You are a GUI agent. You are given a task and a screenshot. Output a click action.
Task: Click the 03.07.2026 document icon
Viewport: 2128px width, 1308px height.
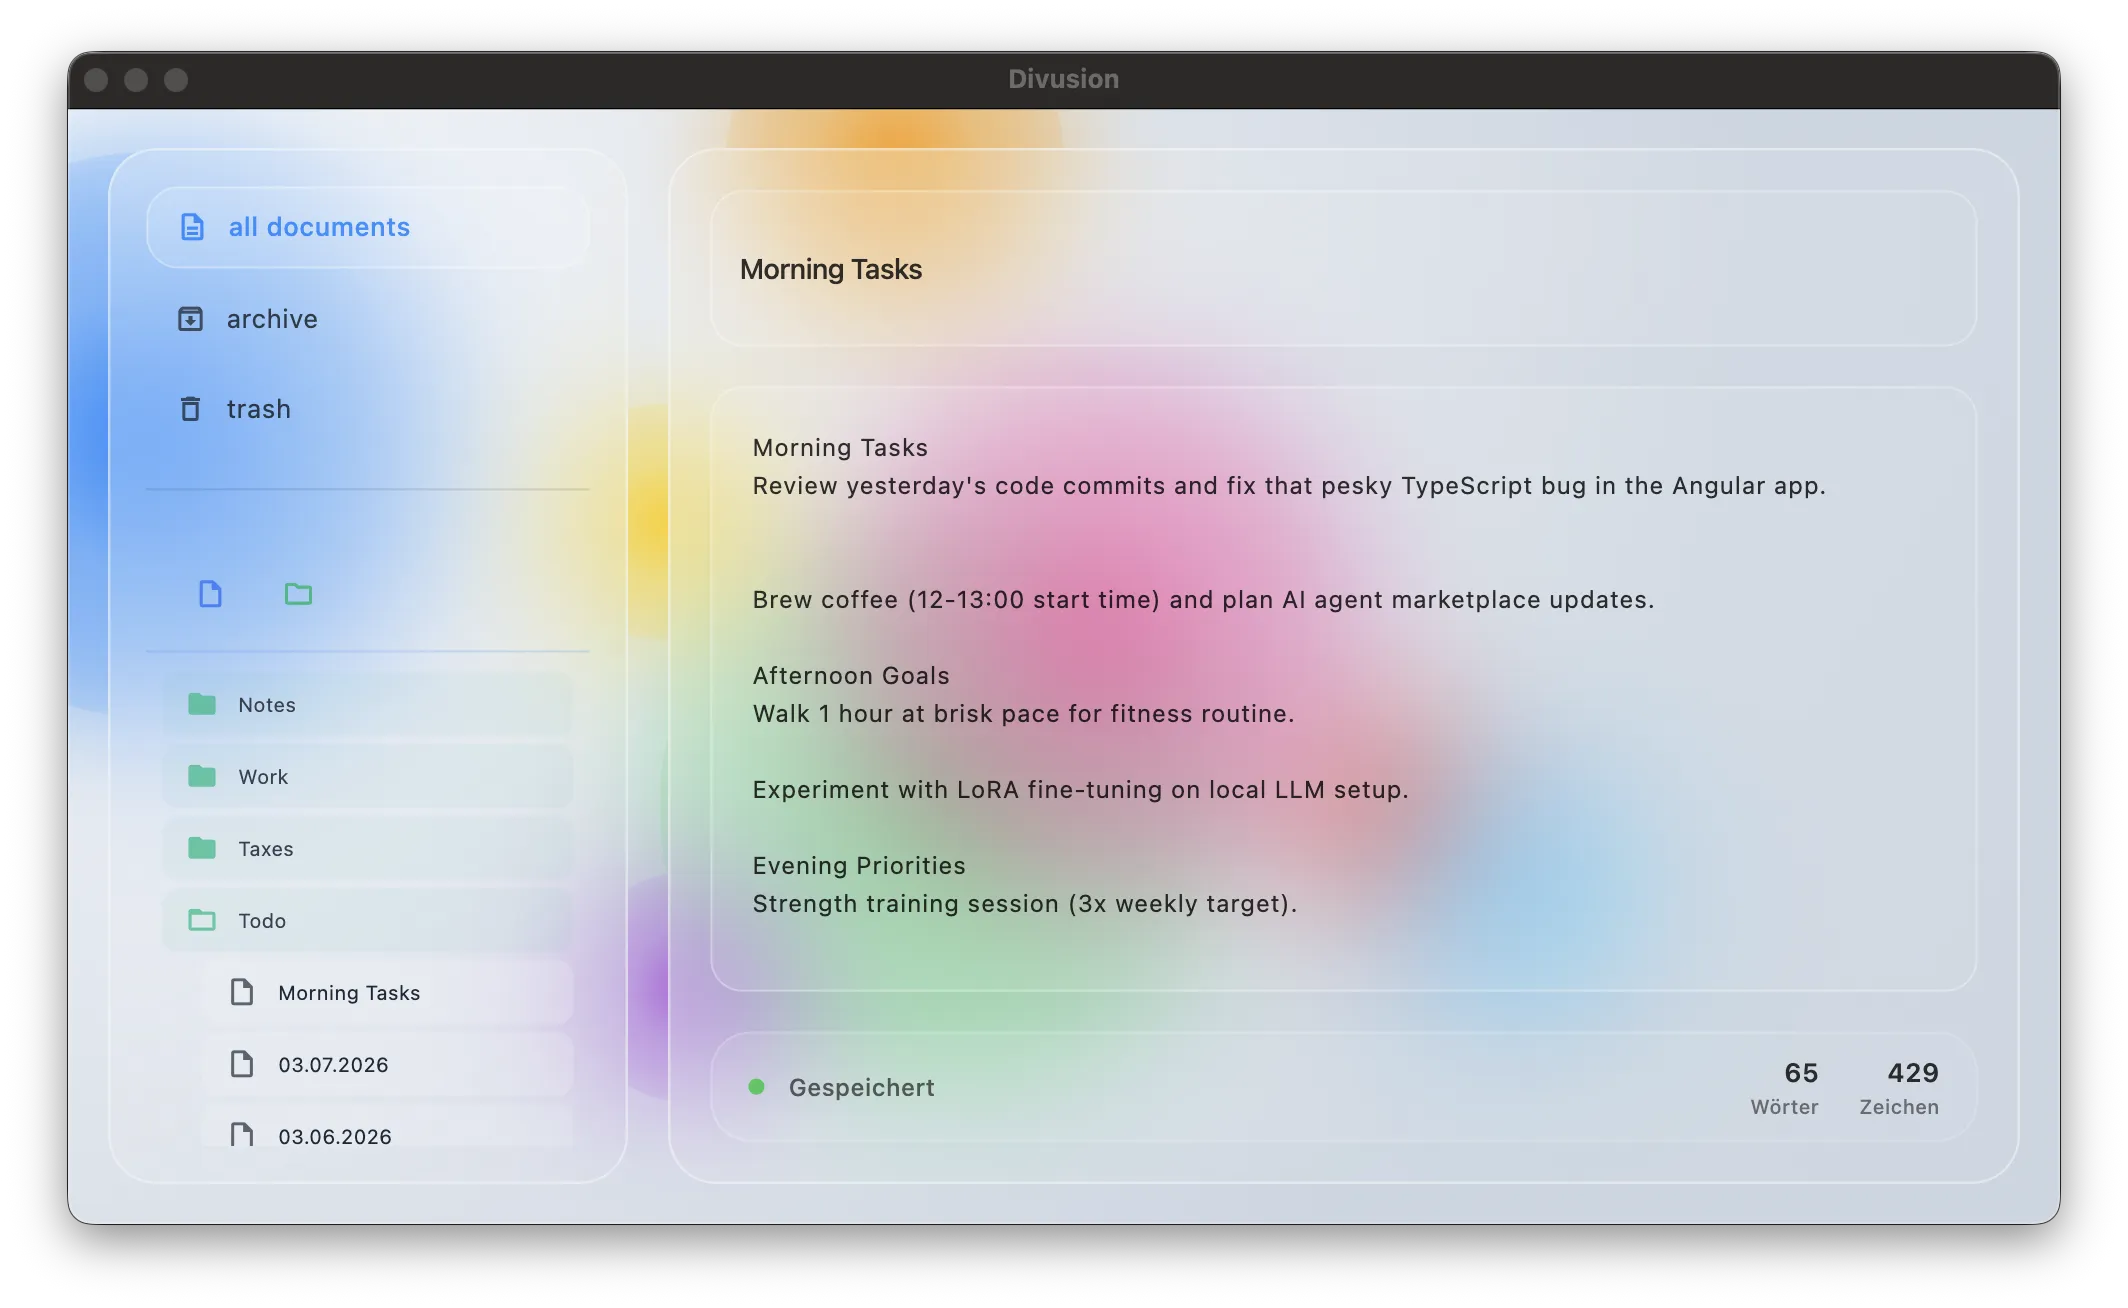click(x=242, y=1064)
